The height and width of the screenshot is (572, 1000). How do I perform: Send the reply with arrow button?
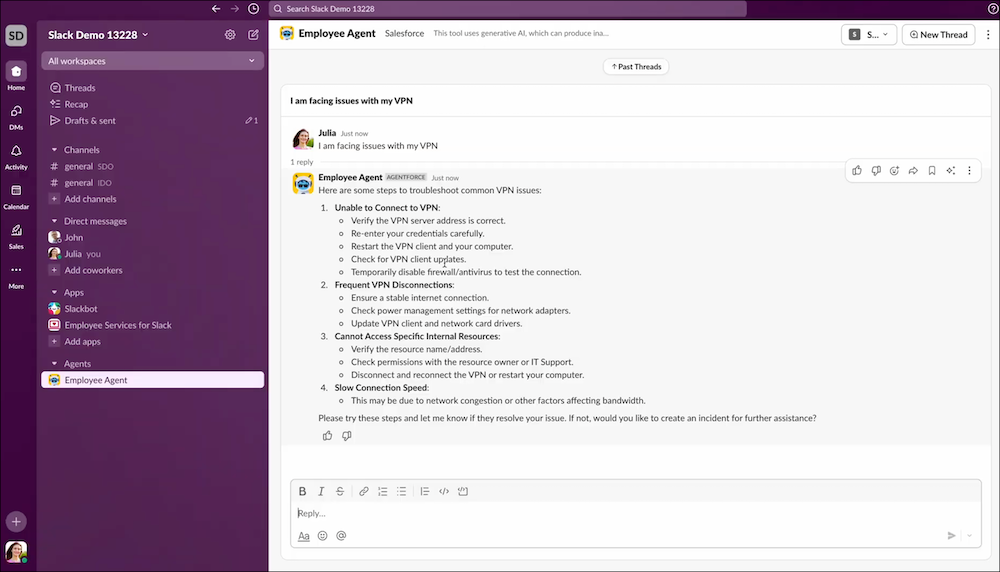click(951, 536)
